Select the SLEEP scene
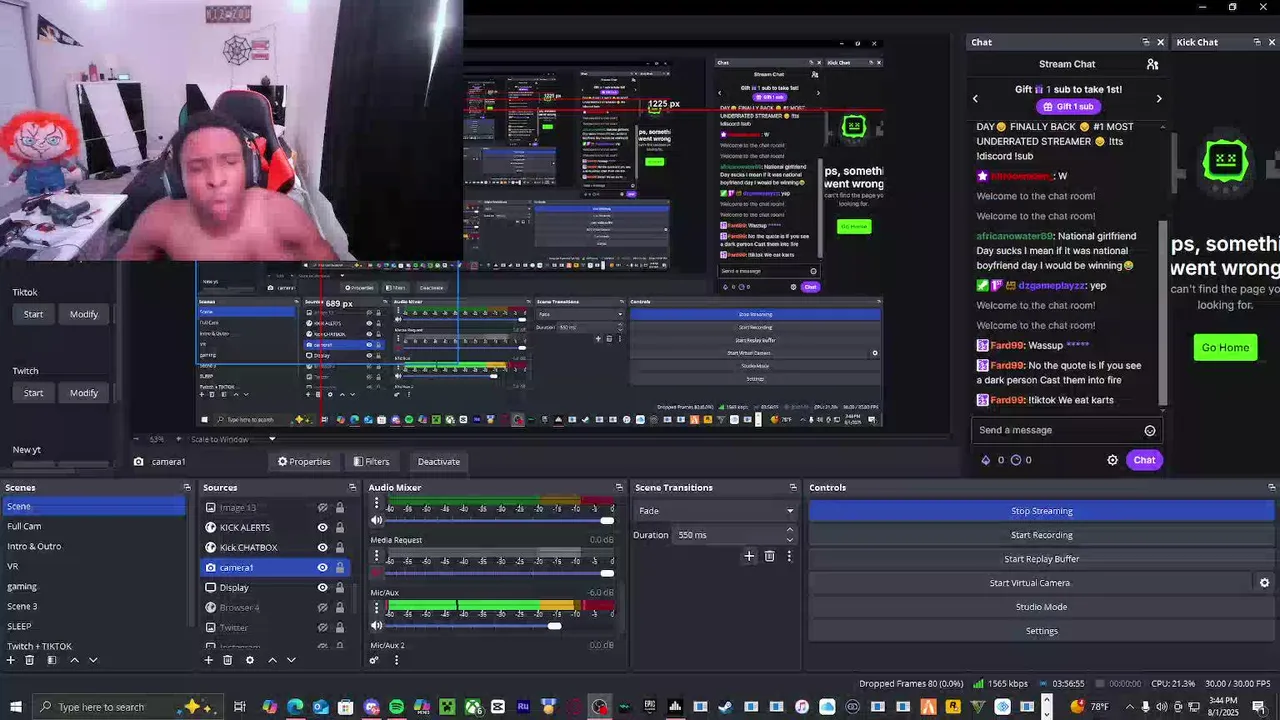The height and width of the screenshot is (720, 1280). coord(19,626)
